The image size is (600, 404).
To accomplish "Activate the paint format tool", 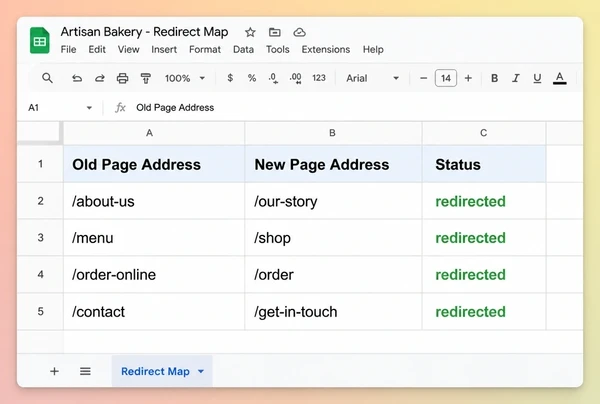I will [x=146, y=78].
